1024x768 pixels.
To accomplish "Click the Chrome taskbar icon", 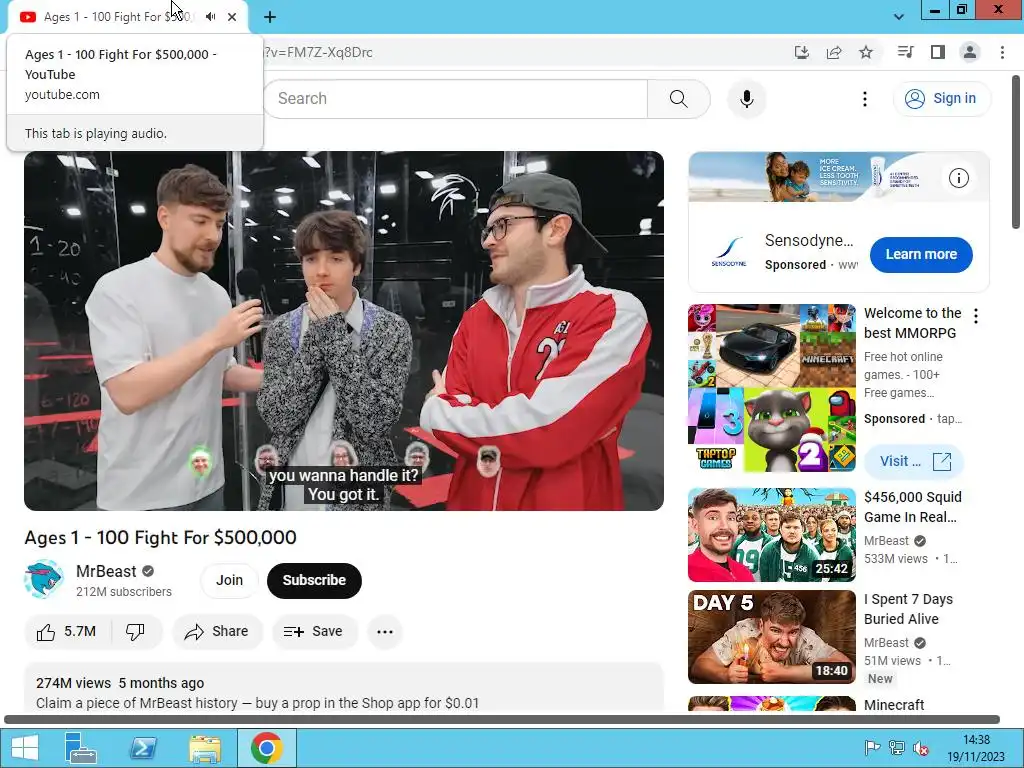I will coord(266,748).
